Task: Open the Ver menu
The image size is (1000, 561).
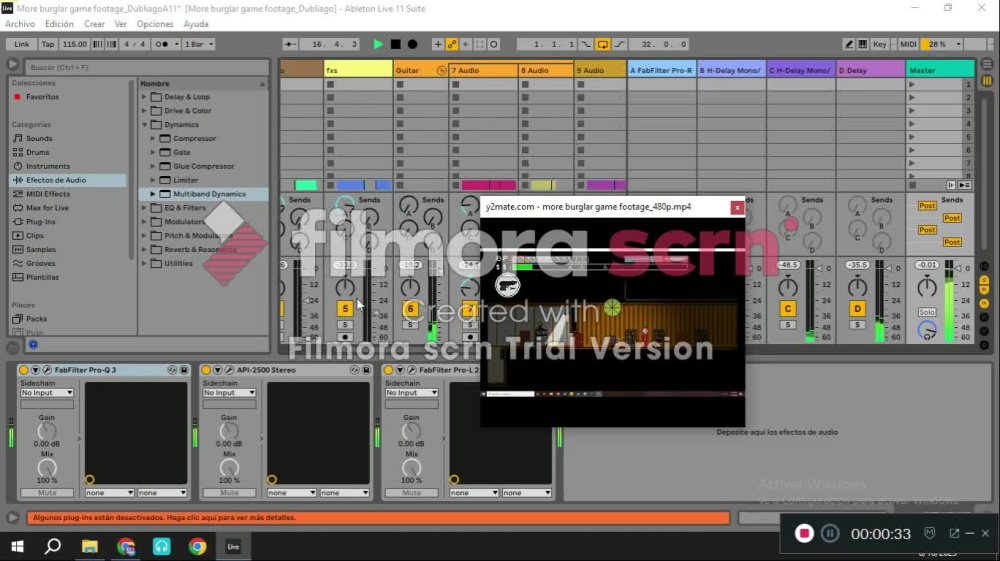Action: [121, 24]
